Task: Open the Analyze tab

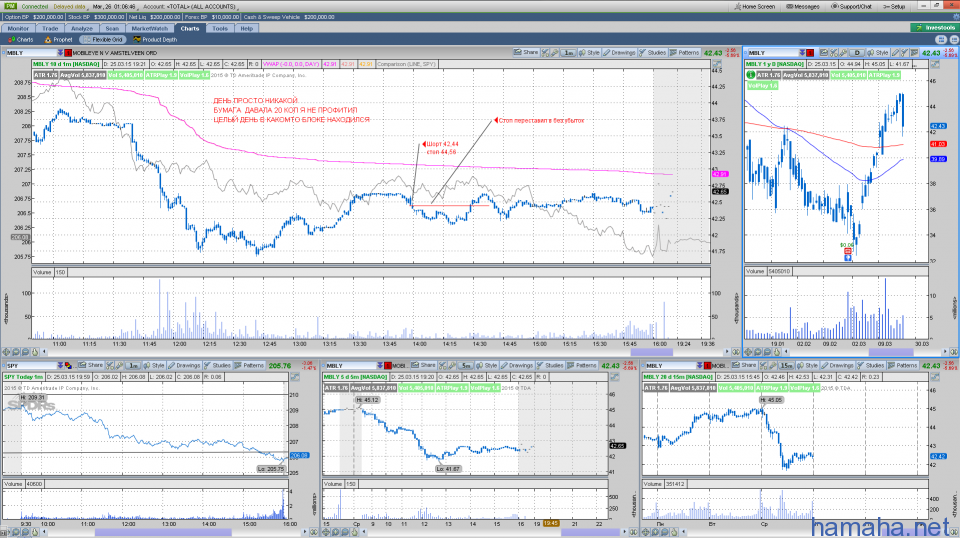Action: tap(81, 28)
